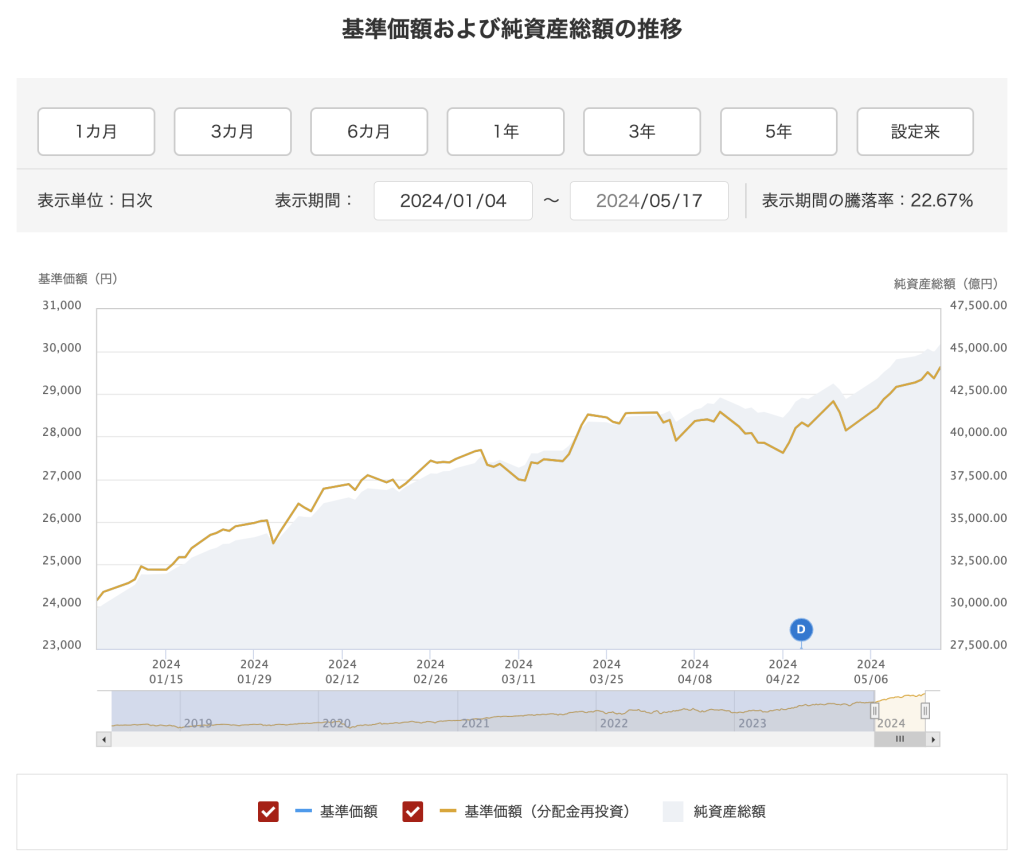Select the 3年 period button
1024x857 pixels.
click(x=642, y=132)
